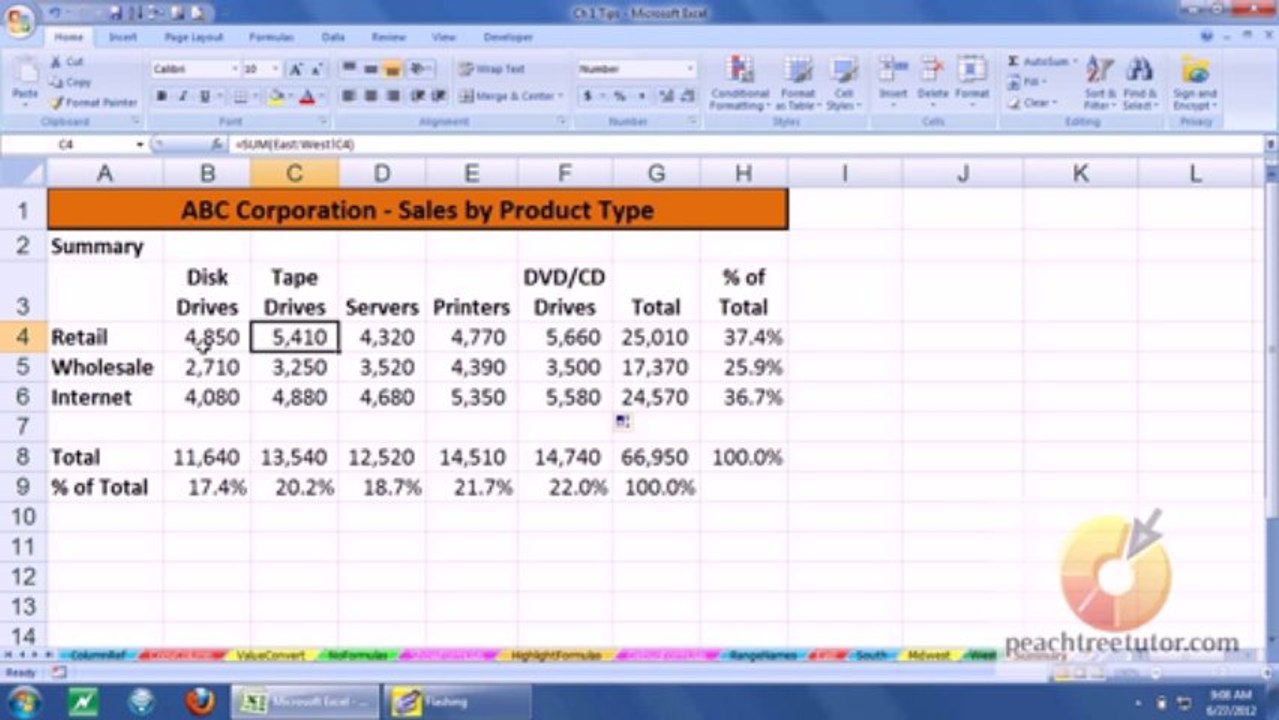The image size is (1279, 720).
Task: Click Decrease Indent icon
Action: coord(417,96)
